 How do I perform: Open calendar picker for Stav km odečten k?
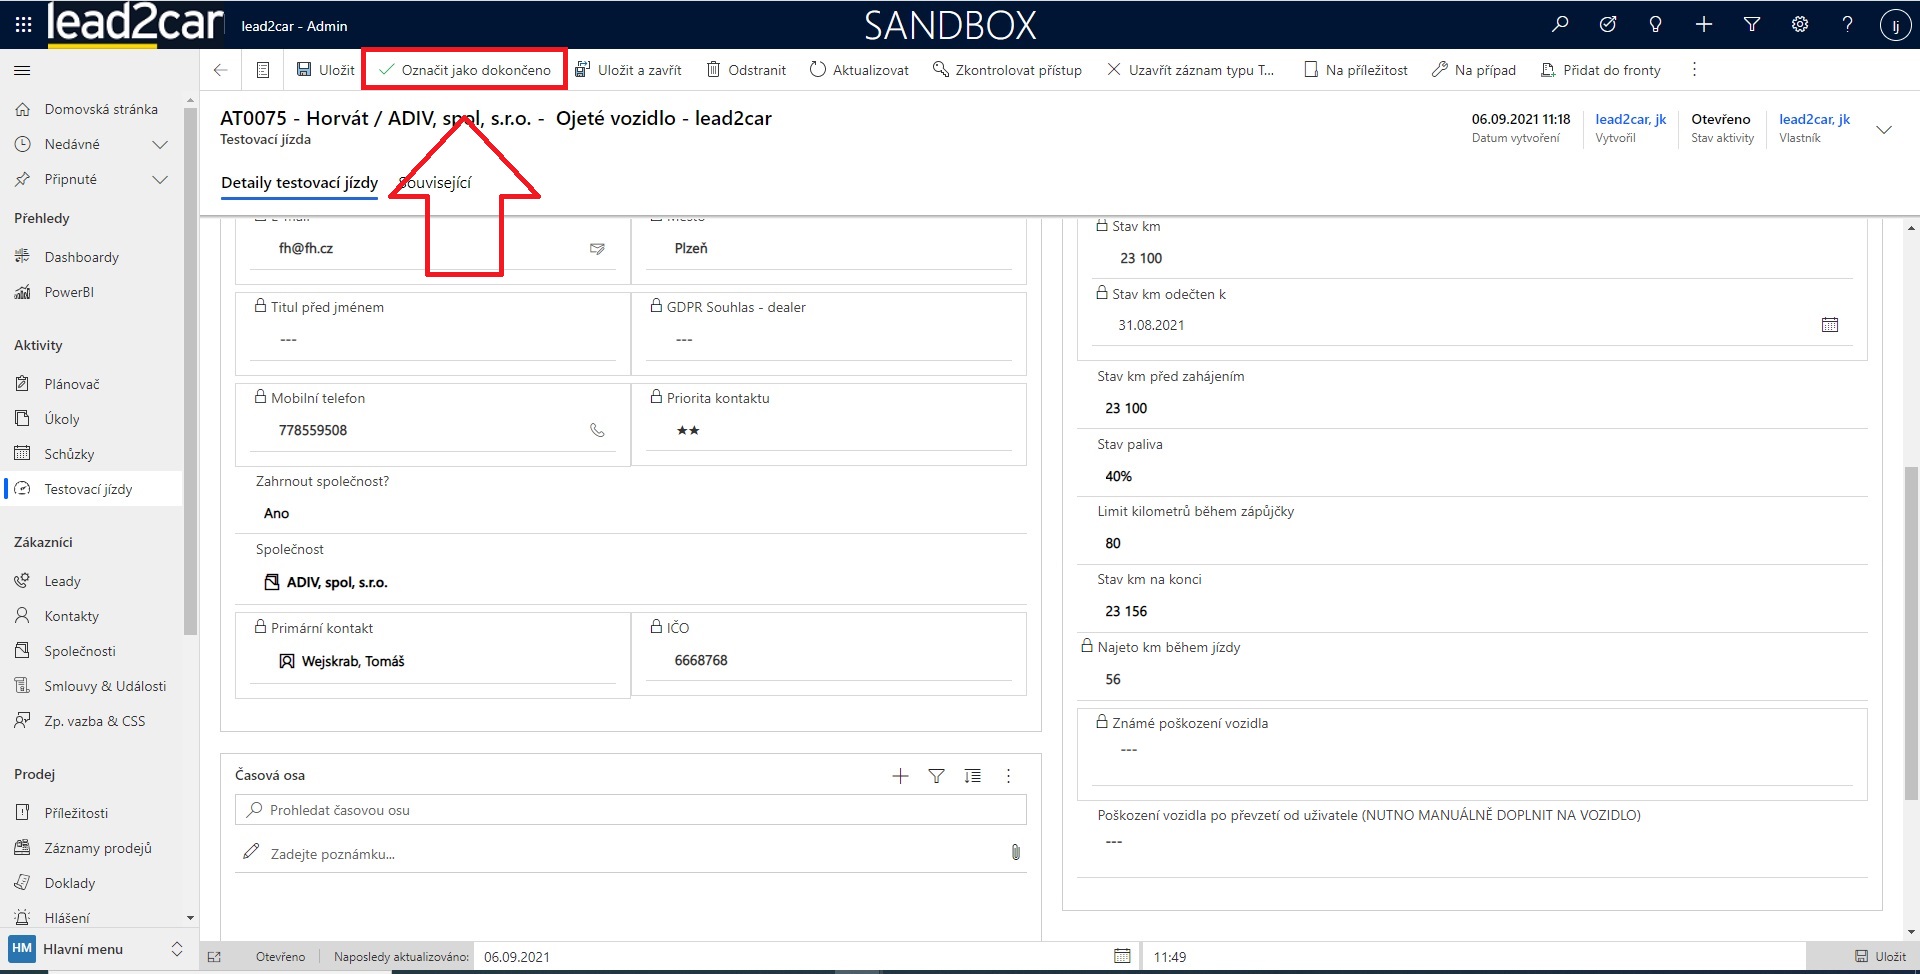pyautogui.click(x=1830, y=325)
